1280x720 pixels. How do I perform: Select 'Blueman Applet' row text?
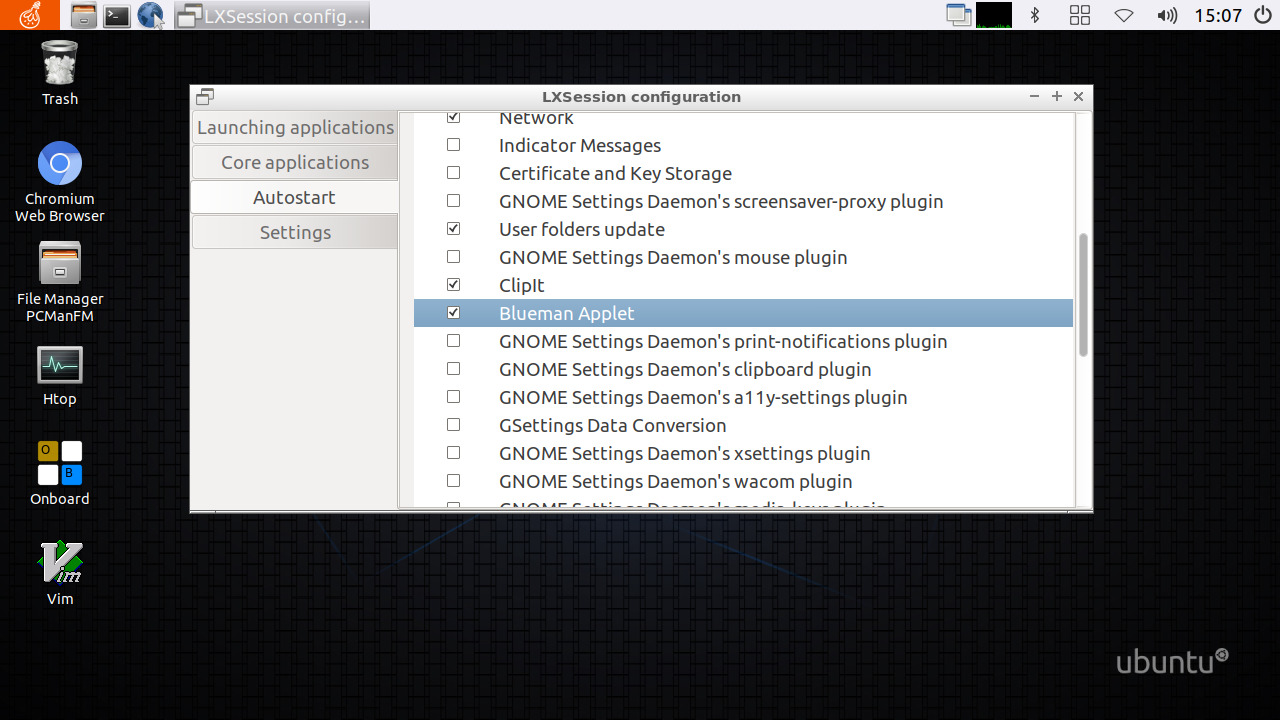click(567, 314)
